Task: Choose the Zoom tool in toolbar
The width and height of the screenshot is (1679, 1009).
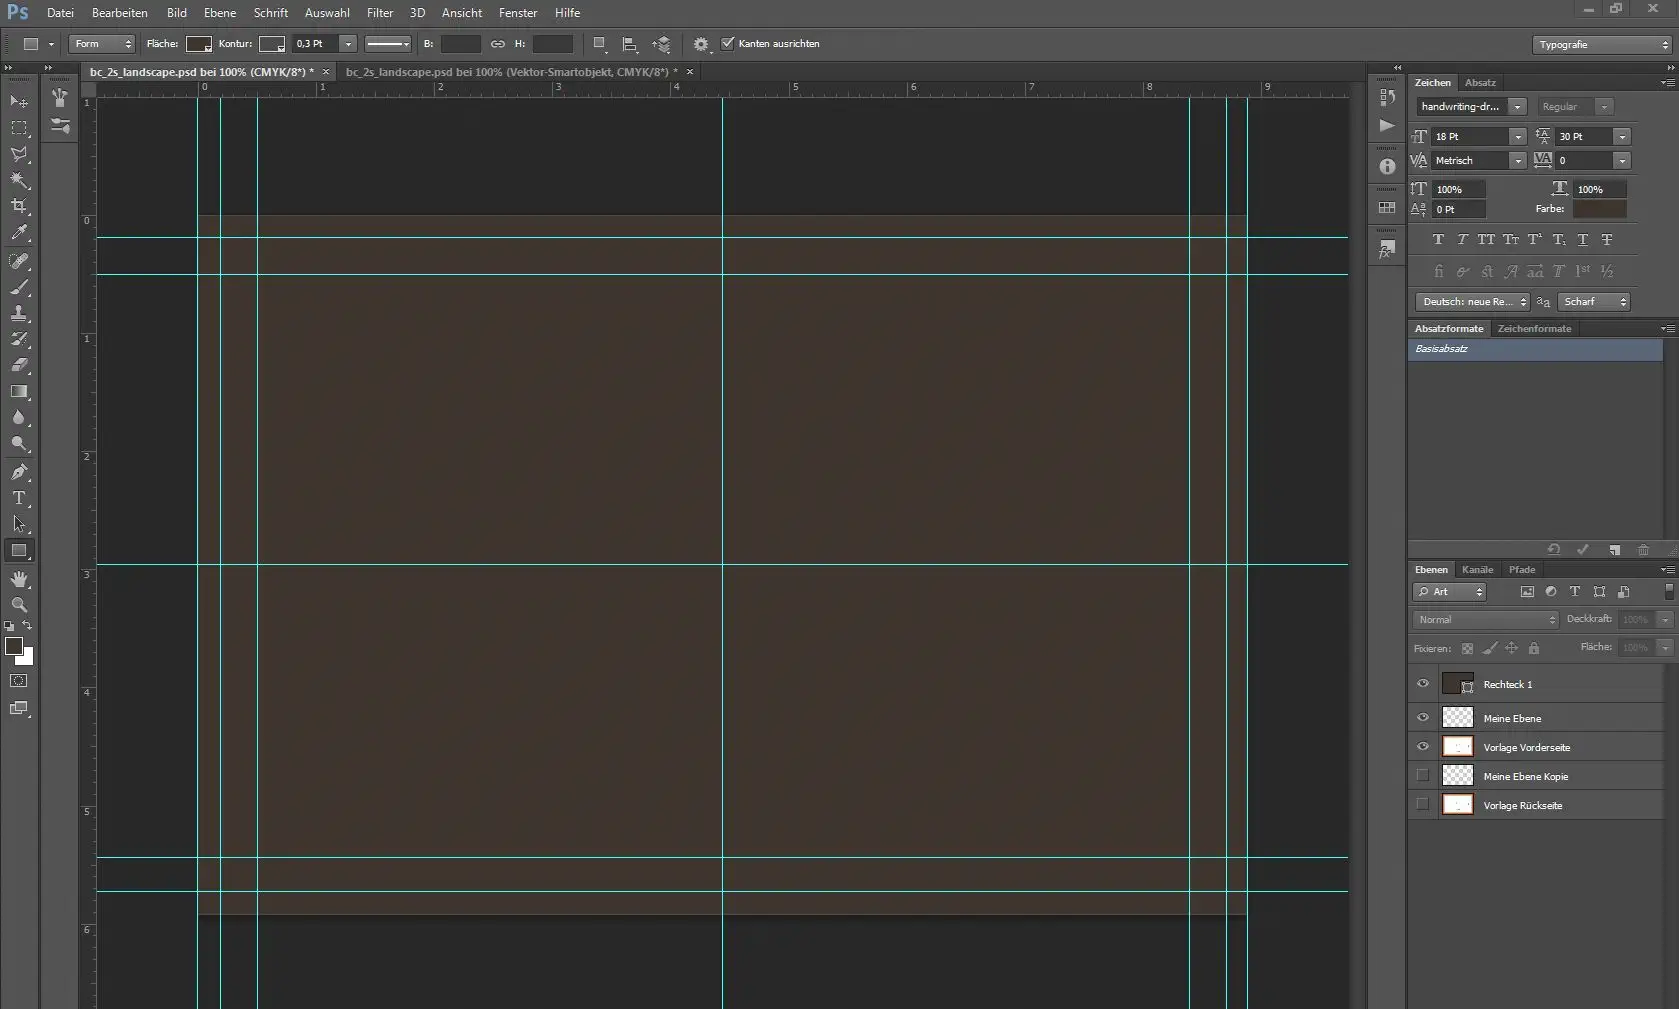Action: tap(19, 605)
